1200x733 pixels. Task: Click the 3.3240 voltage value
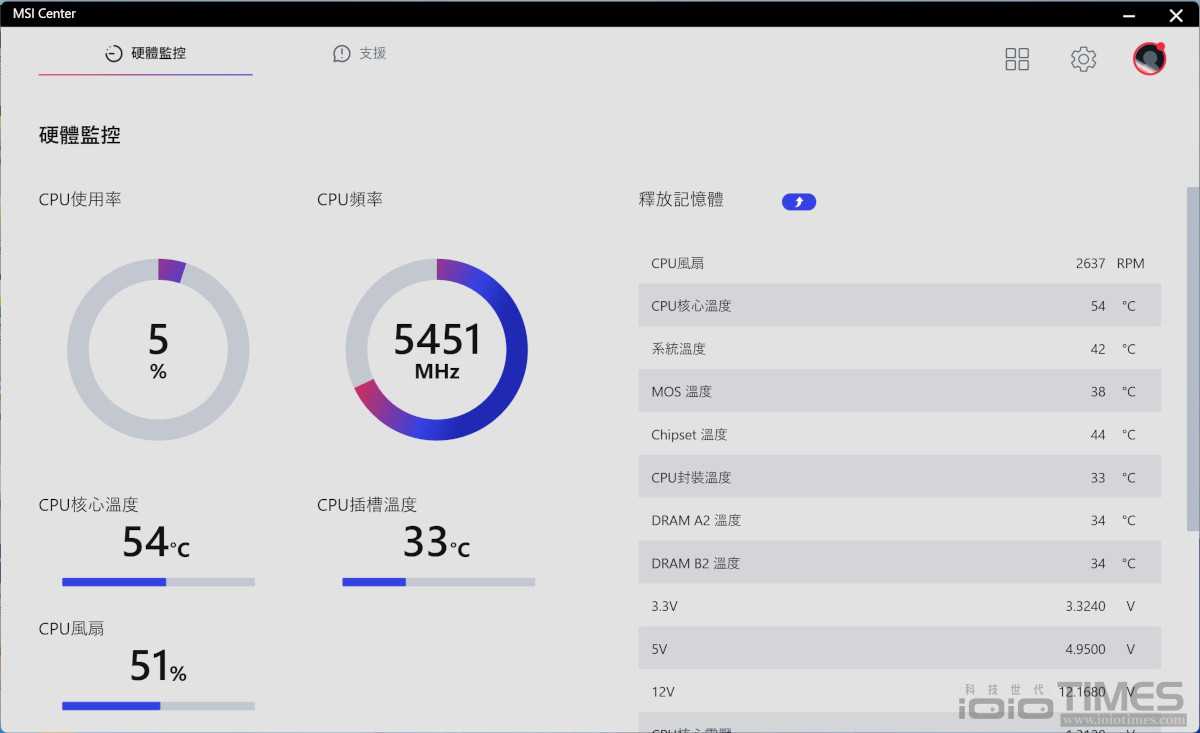(x=1085, y=607)
